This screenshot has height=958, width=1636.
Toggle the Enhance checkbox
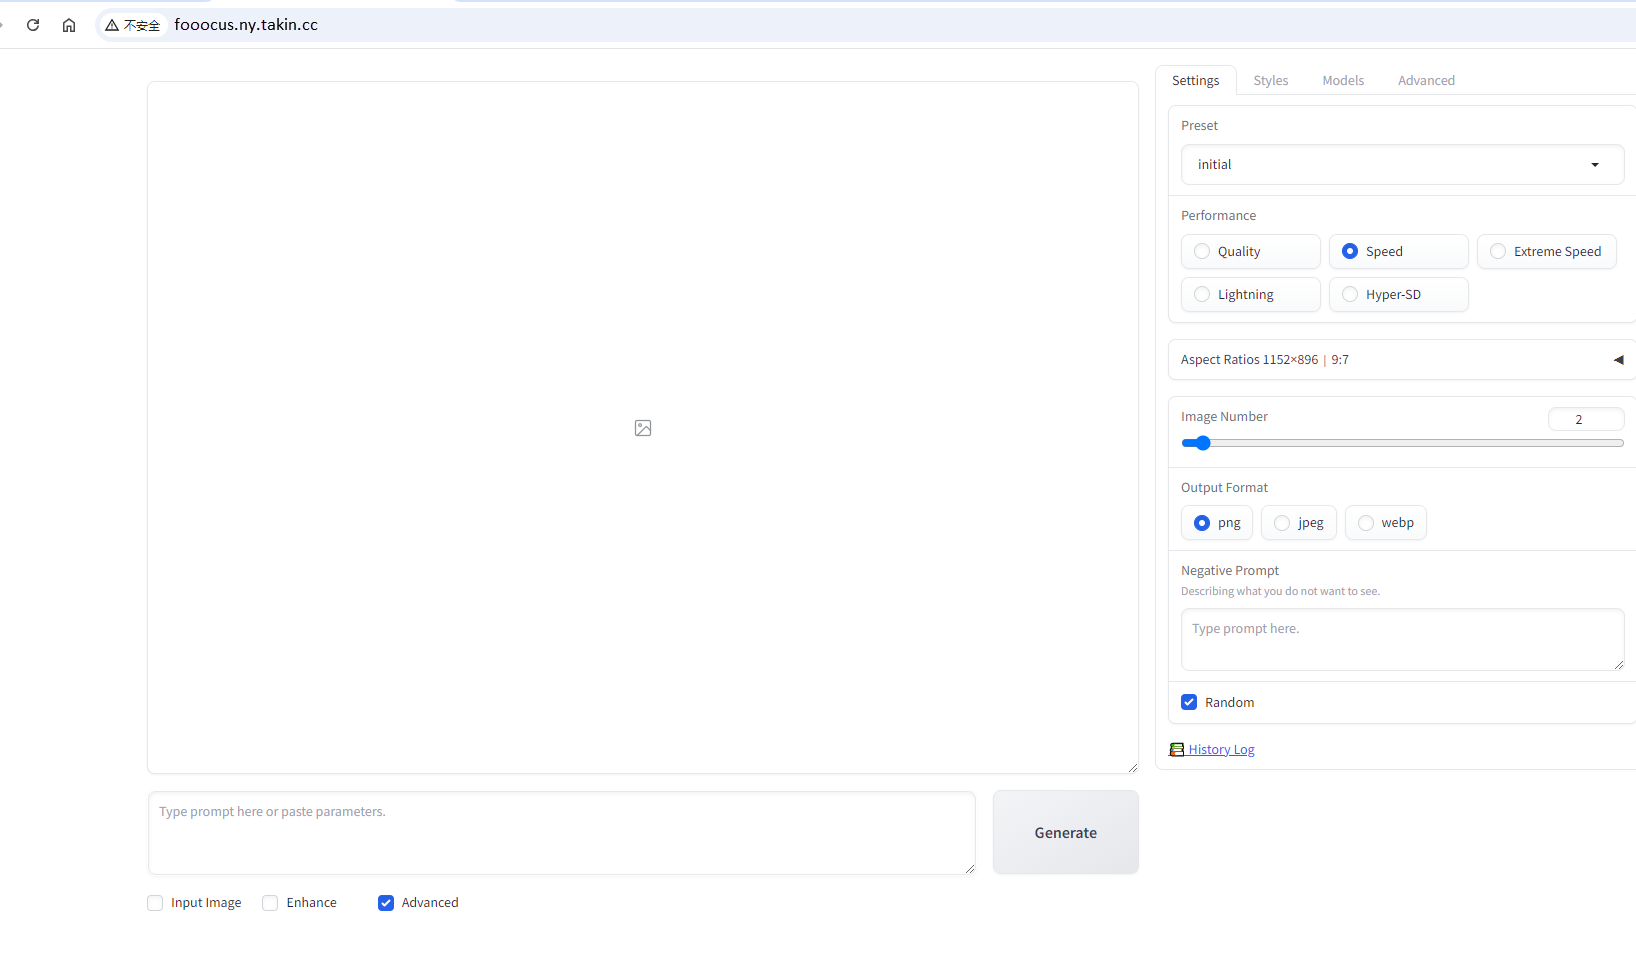point(270,903)
